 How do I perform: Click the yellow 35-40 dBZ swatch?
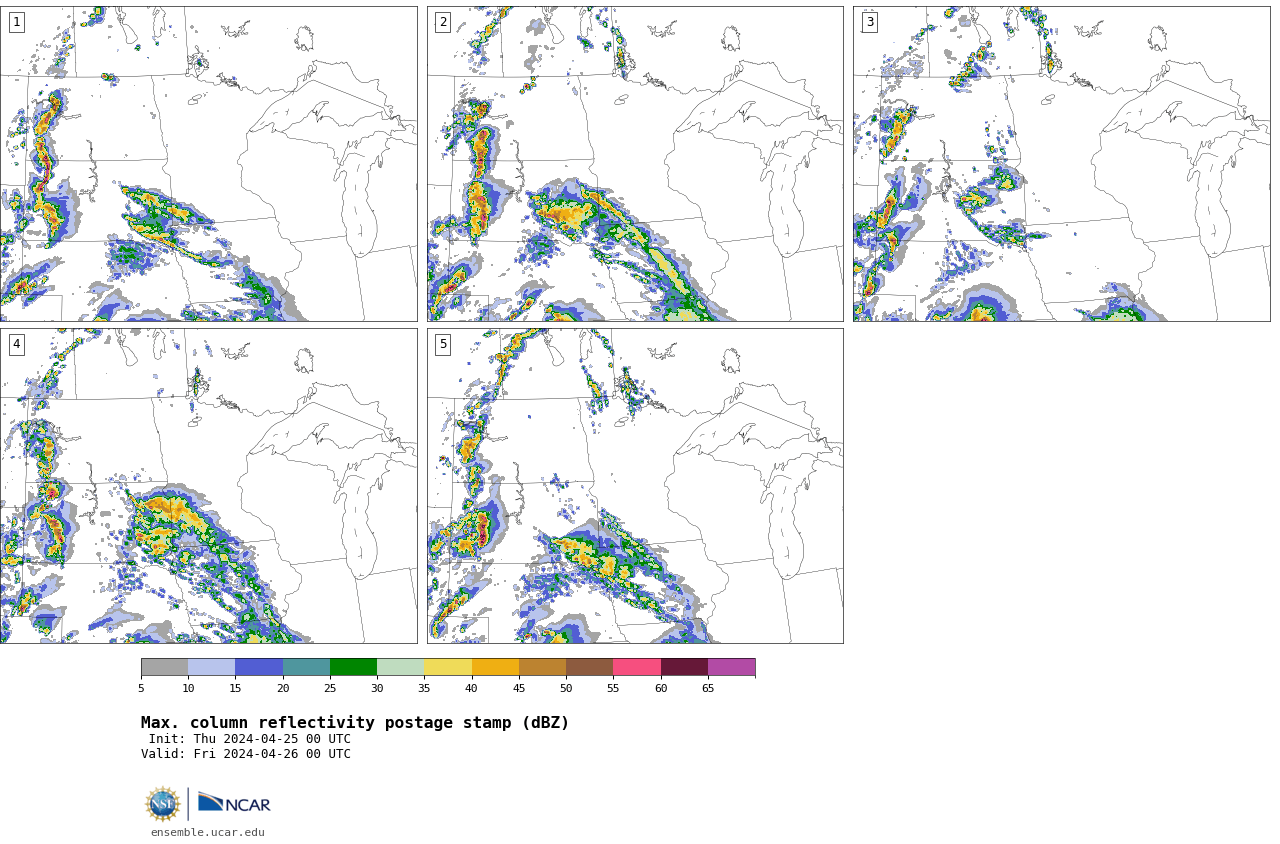(448, 667)
